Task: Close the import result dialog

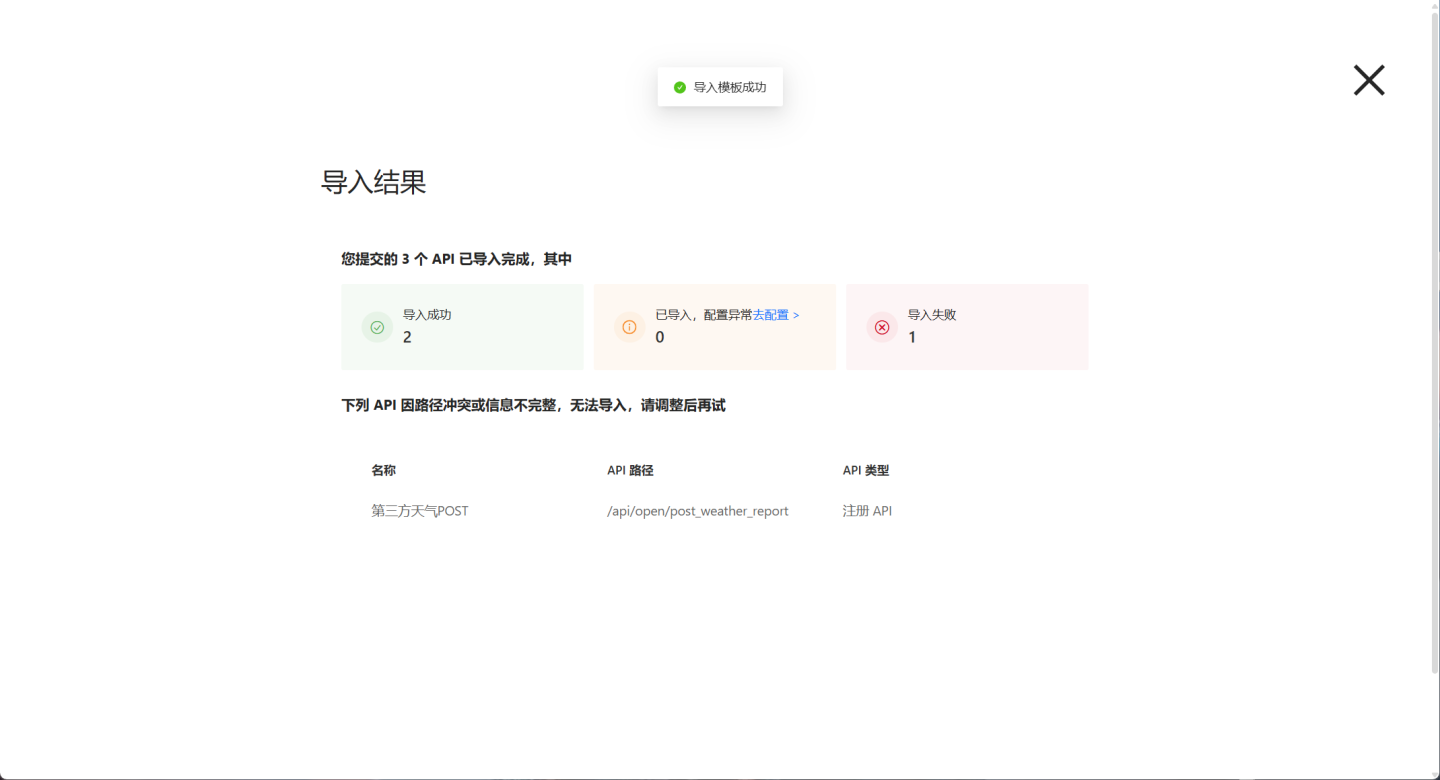Action: [1369, 80]
